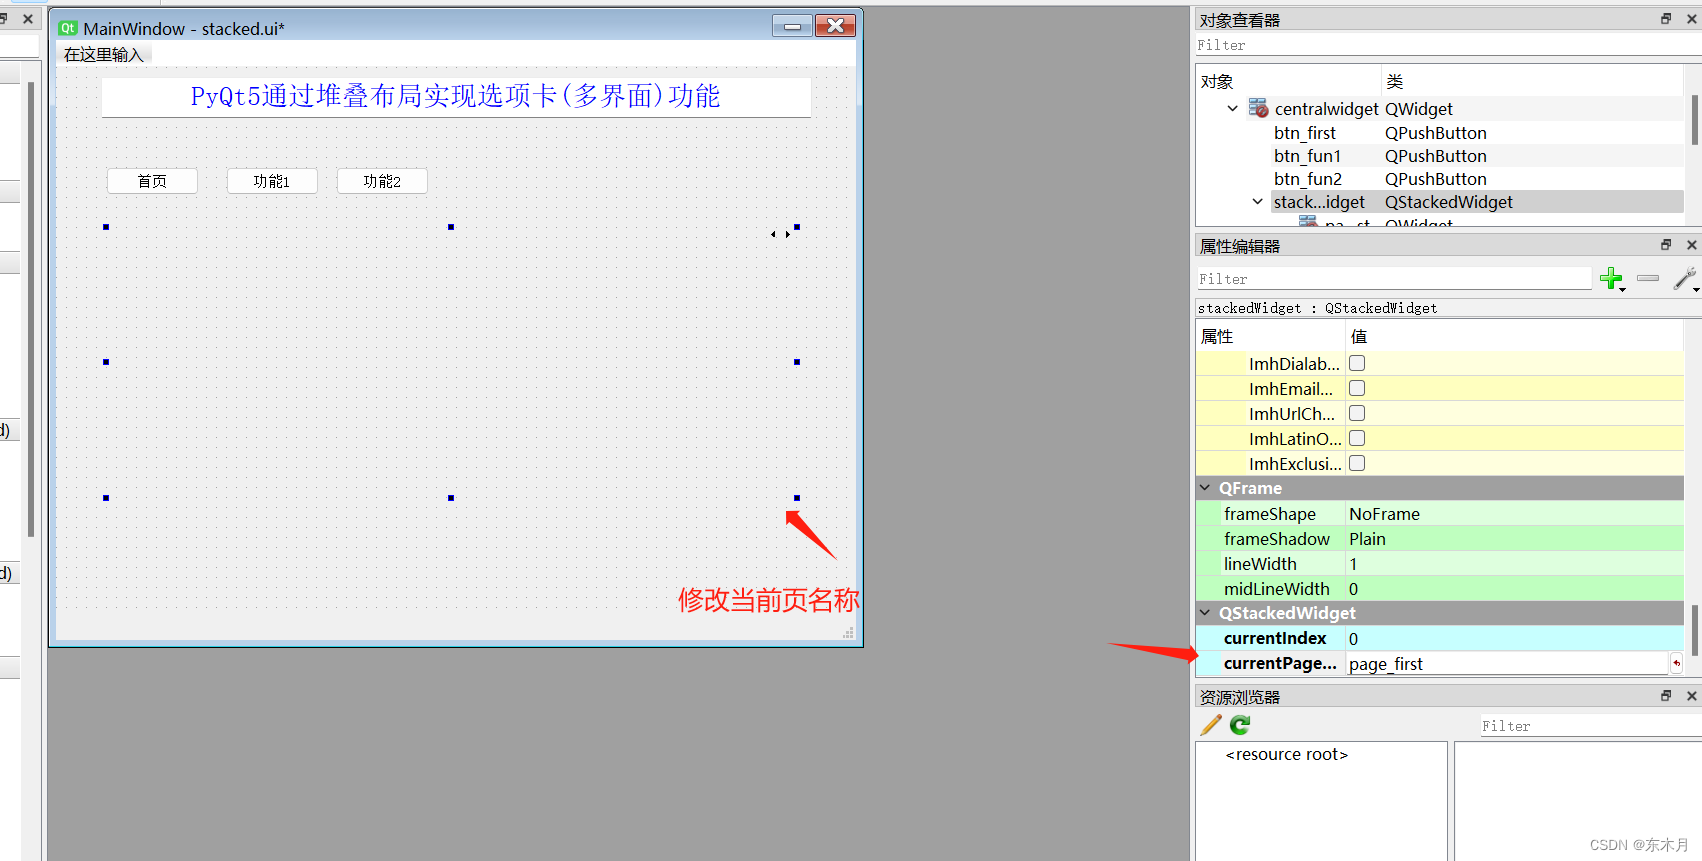Float the 资源浏览器 panel with dock icon
Viewport: 1702px width, 861px height.
click(1666, 696)
